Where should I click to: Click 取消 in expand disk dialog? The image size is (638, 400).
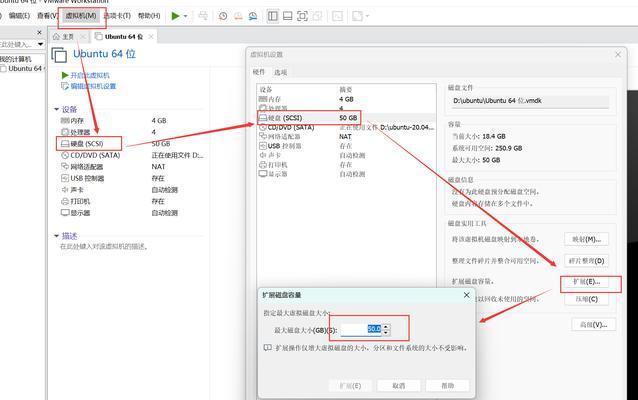click(399, 386)
